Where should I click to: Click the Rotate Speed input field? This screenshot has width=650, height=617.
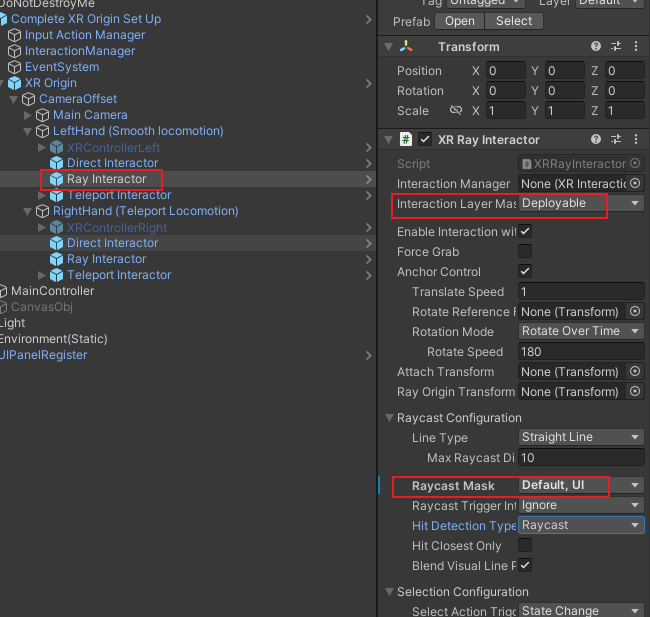580,352
